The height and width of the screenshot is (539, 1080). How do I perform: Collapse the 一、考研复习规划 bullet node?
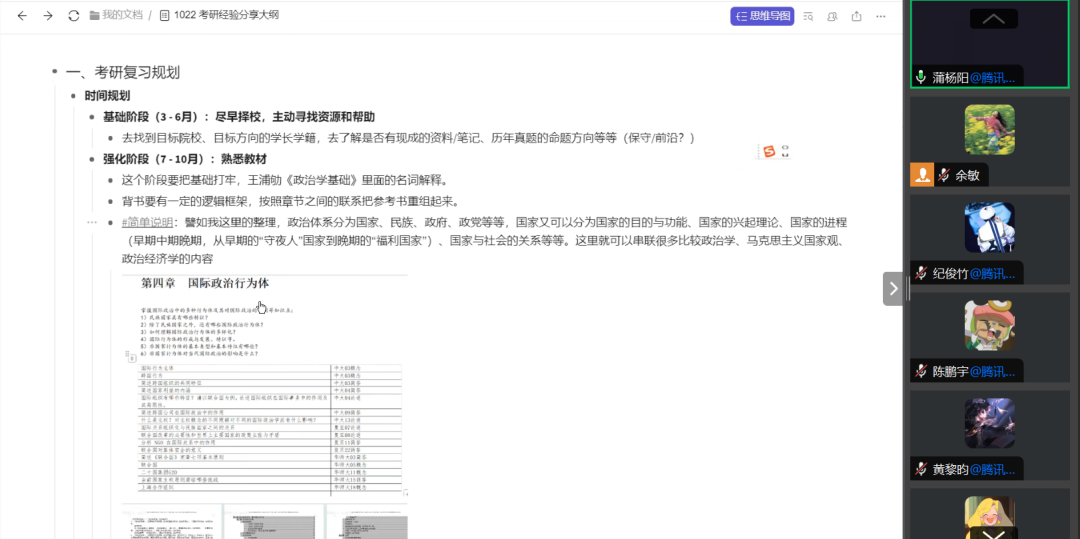coord(55,73)
